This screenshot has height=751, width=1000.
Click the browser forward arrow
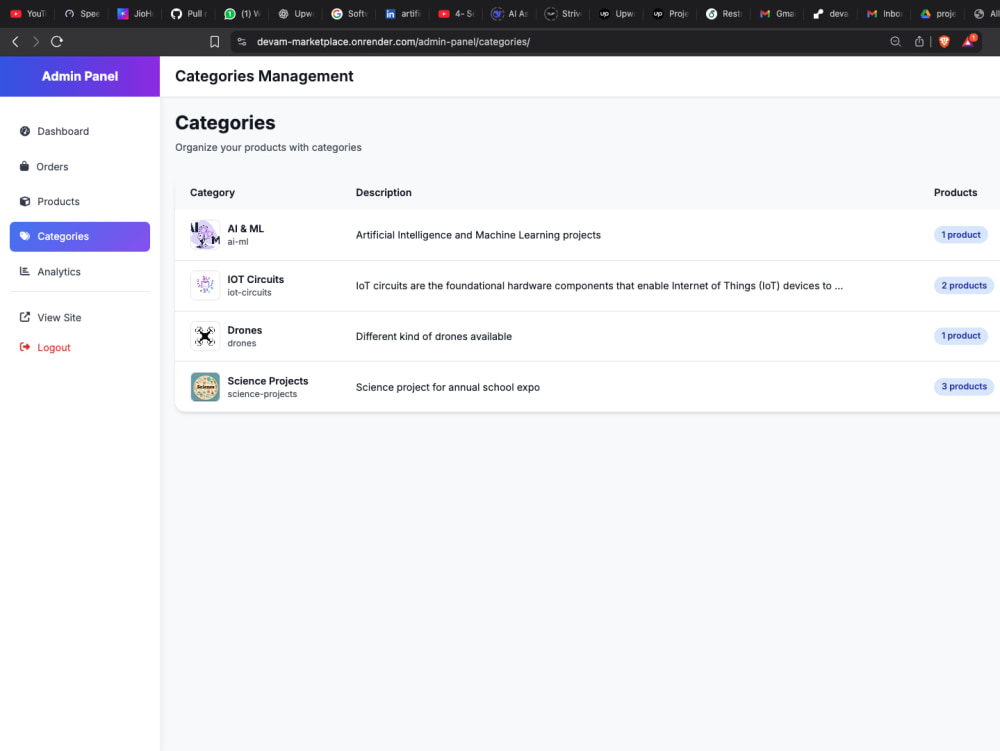point(36,41)
